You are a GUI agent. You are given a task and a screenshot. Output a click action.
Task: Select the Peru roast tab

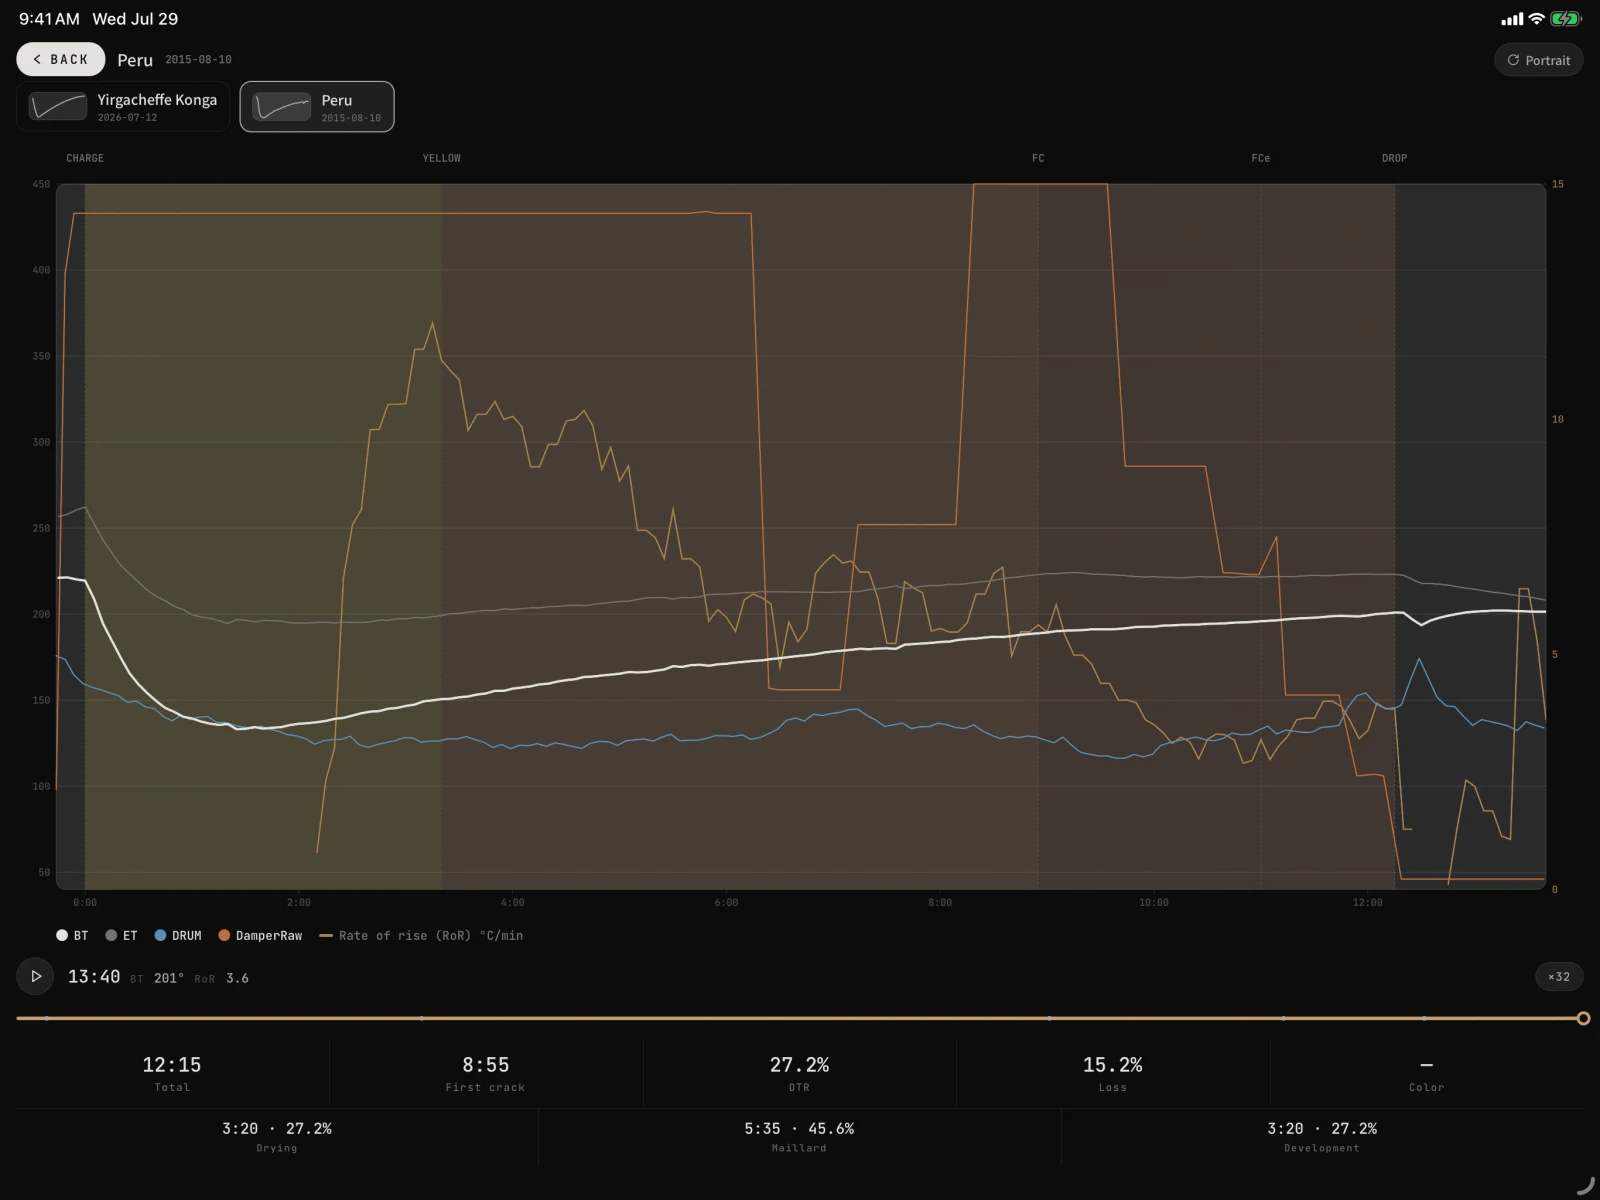click(x=317, y=106)
